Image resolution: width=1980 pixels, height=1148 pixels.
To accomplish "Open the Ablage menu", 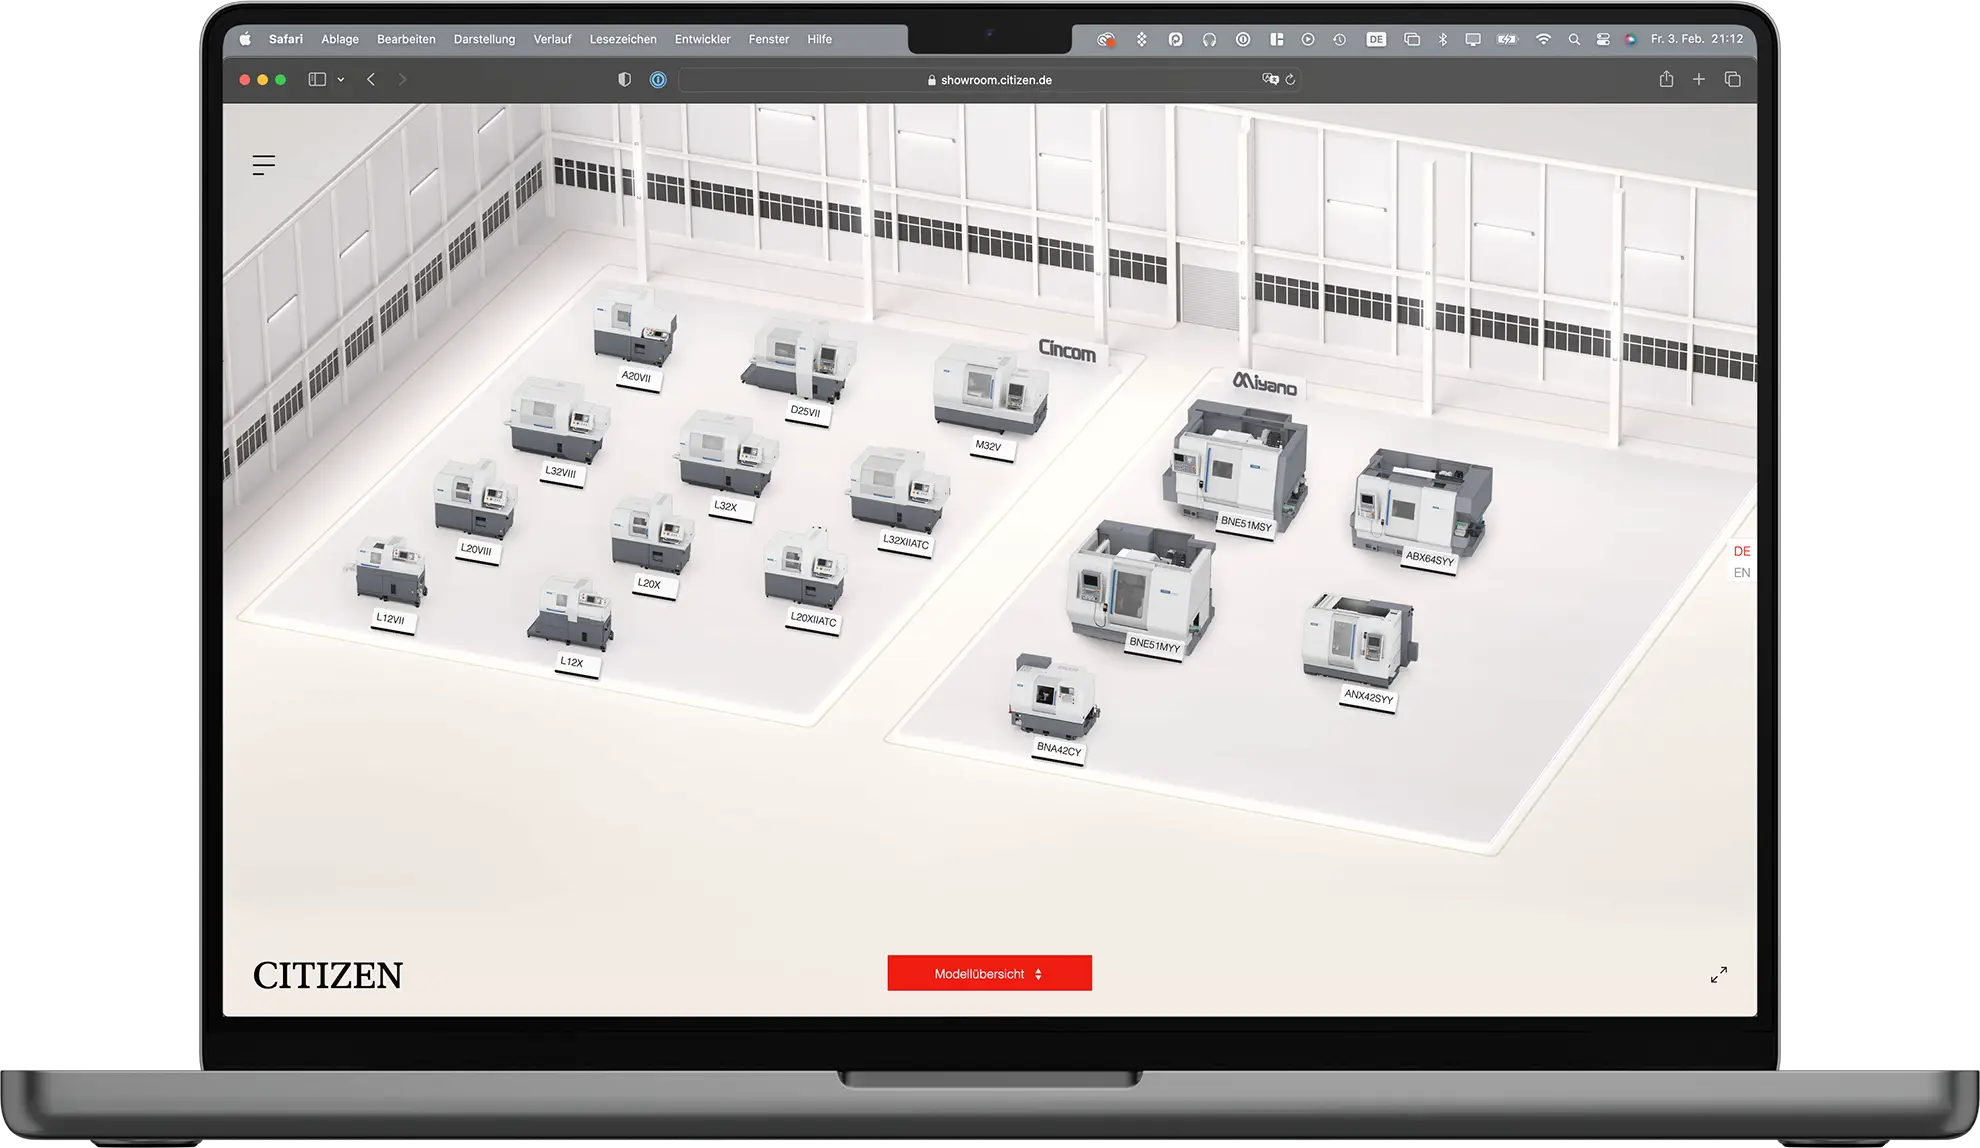I will (339, 39).
